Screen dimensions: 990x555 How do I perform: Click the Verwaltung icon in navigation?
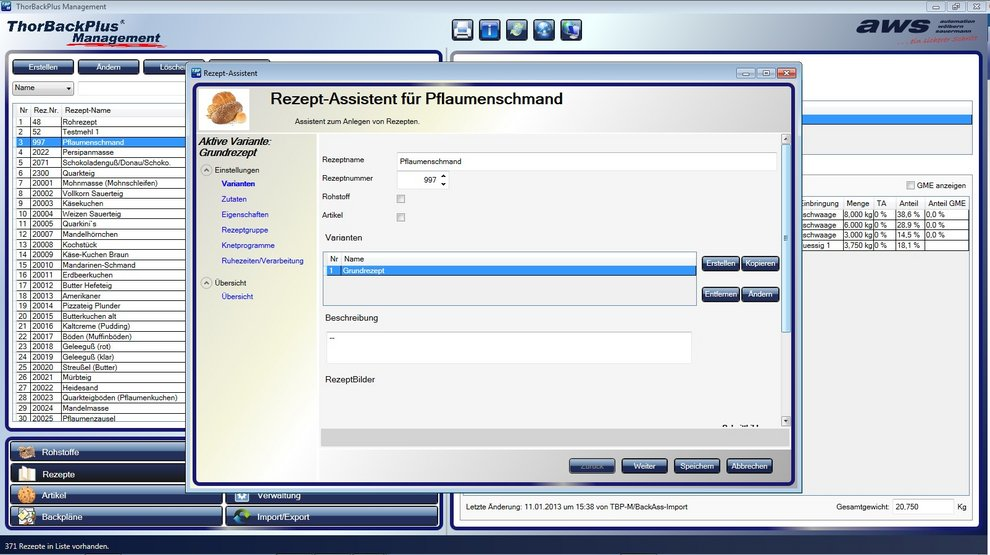coord(242,496)
